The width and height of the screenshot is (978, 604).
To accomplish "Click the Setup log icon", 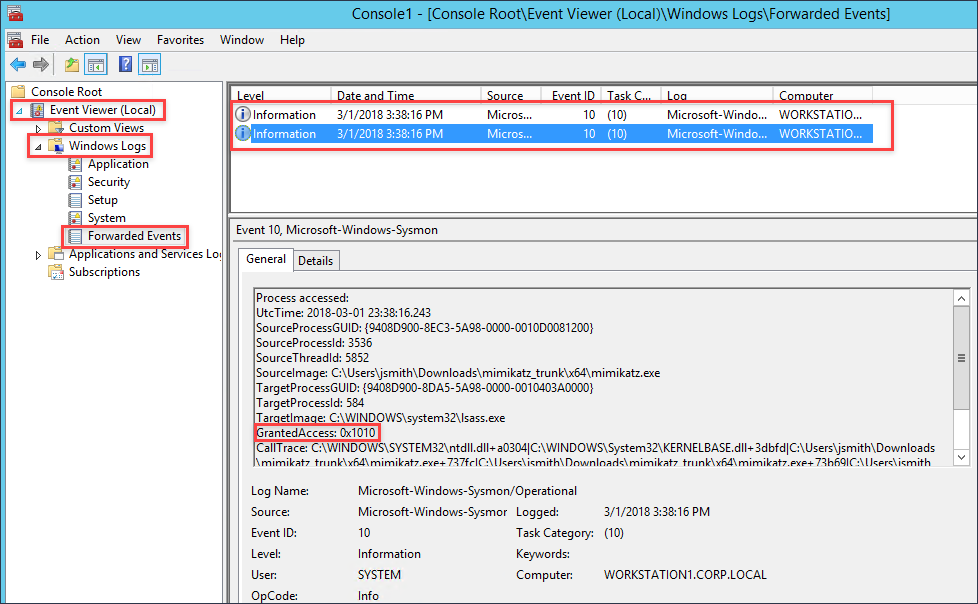I will 75,200.
